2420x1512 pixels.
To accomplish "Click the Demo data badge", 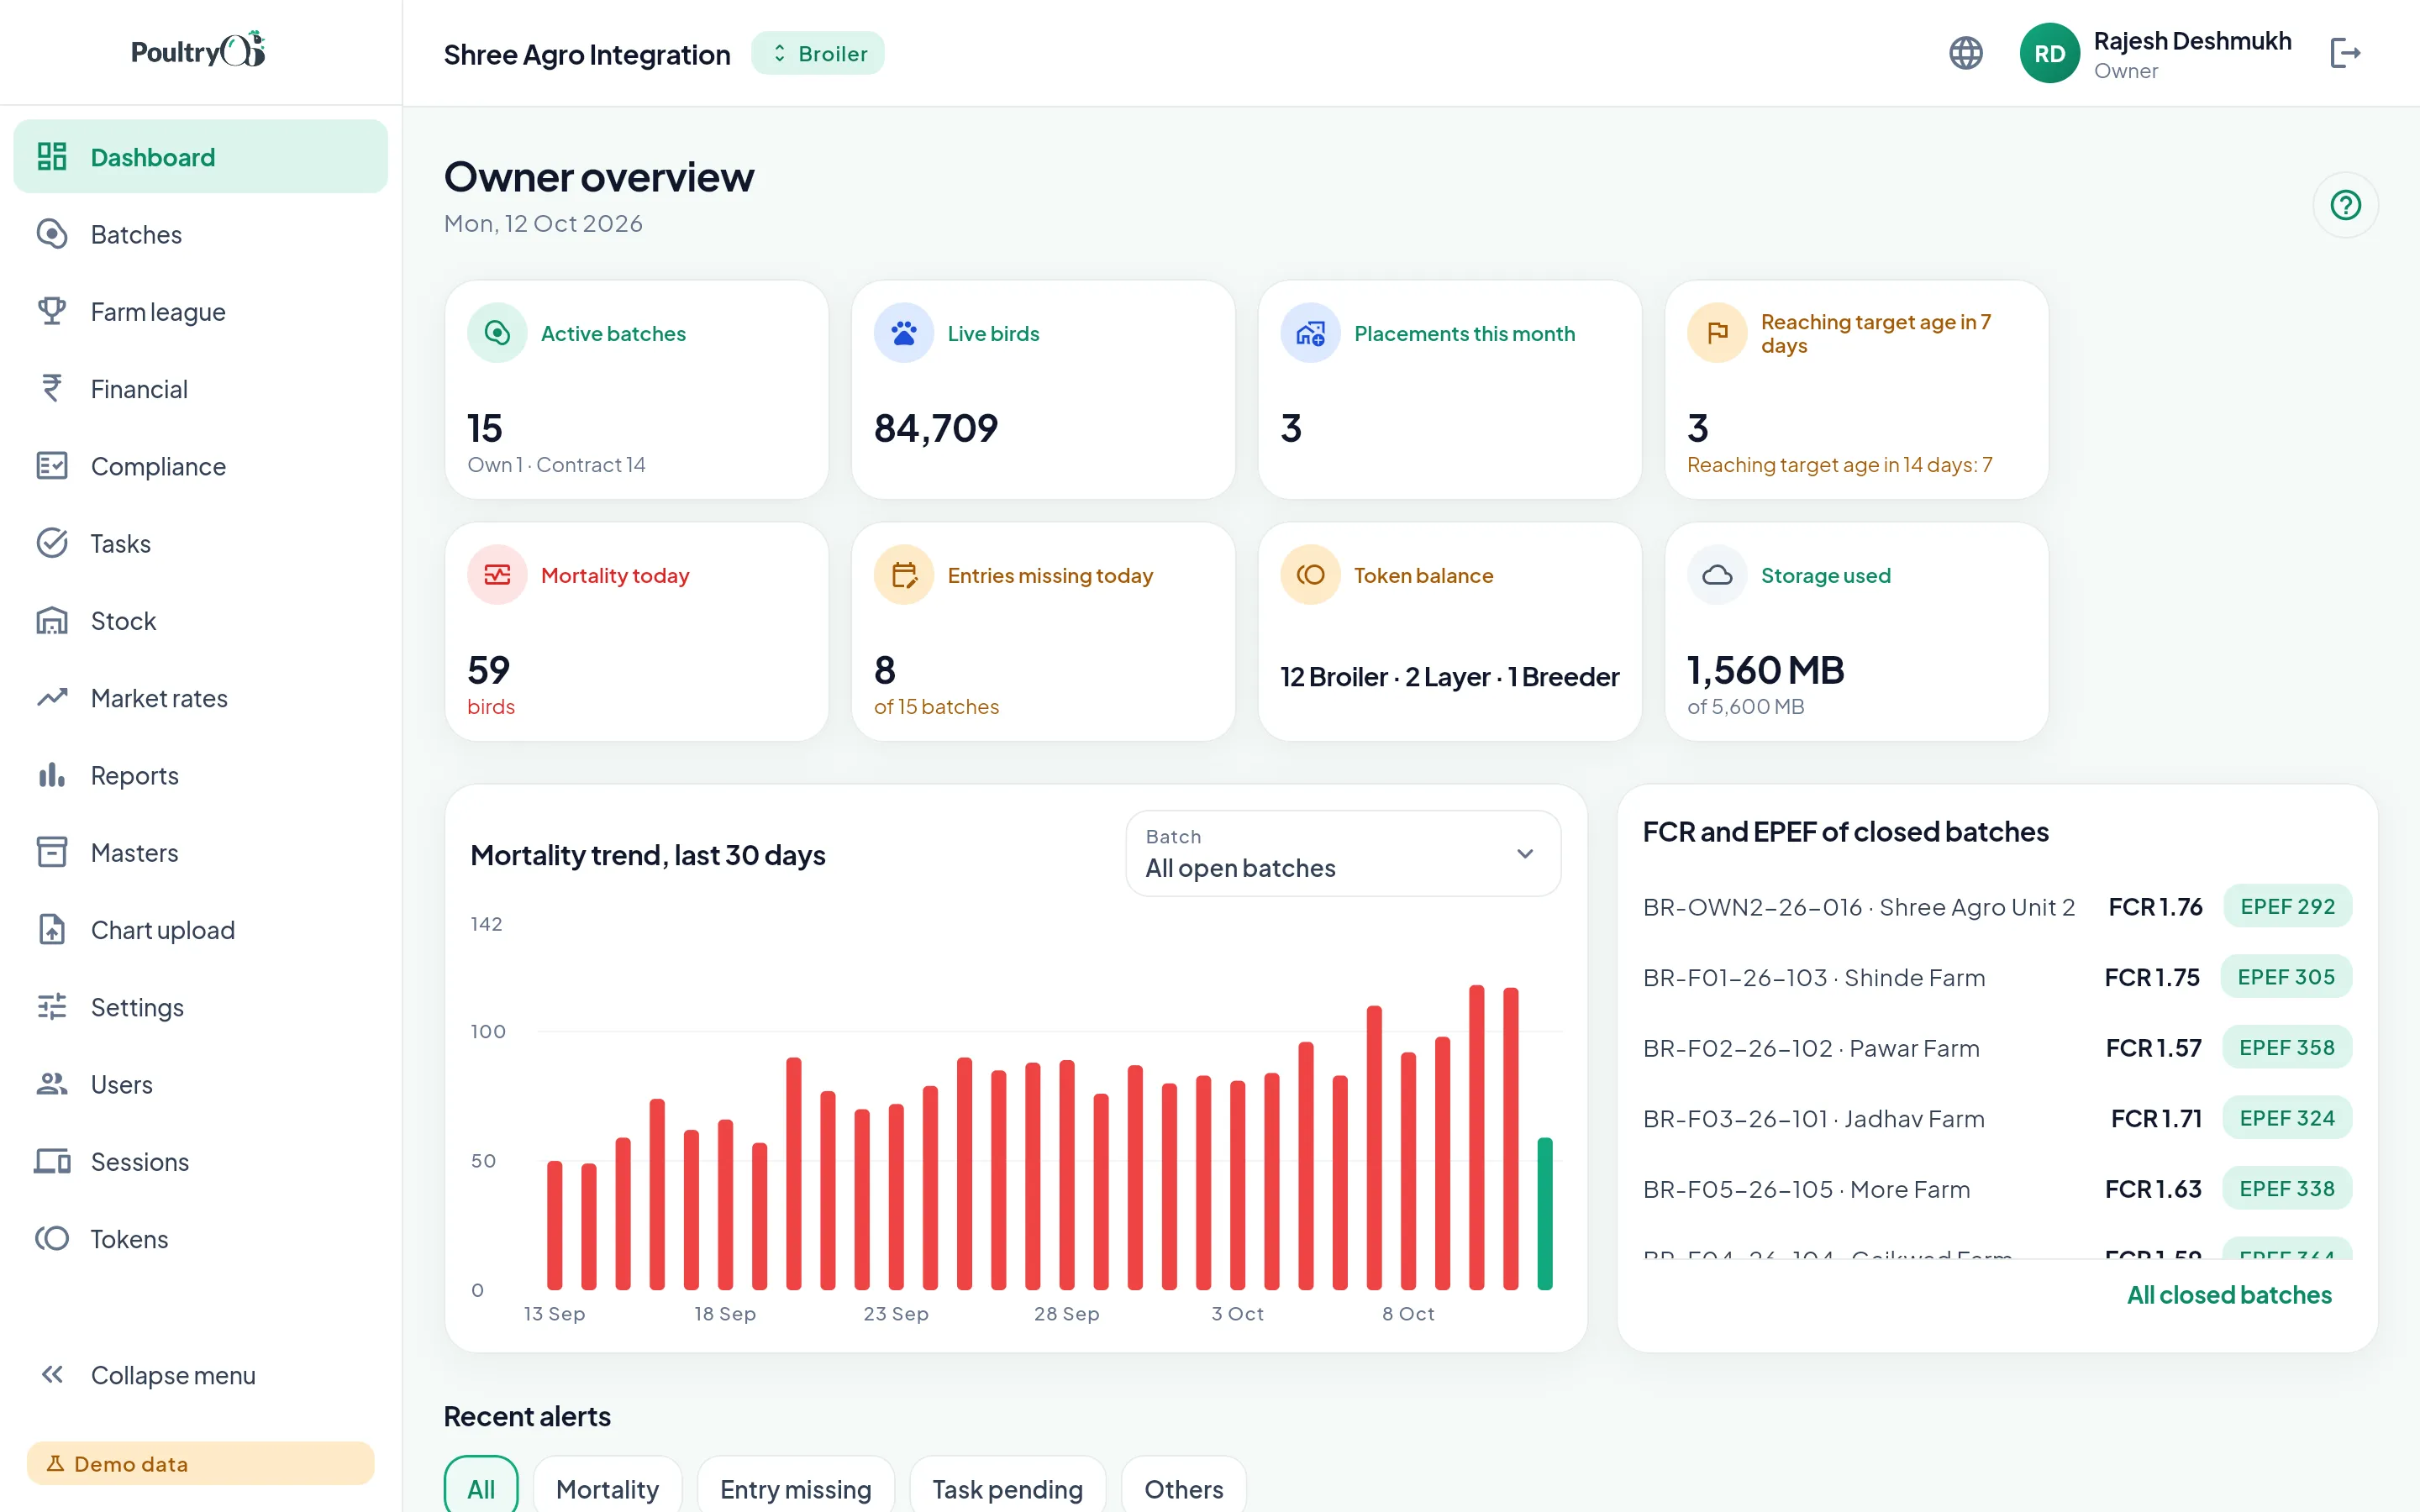I will (201, 1463).
